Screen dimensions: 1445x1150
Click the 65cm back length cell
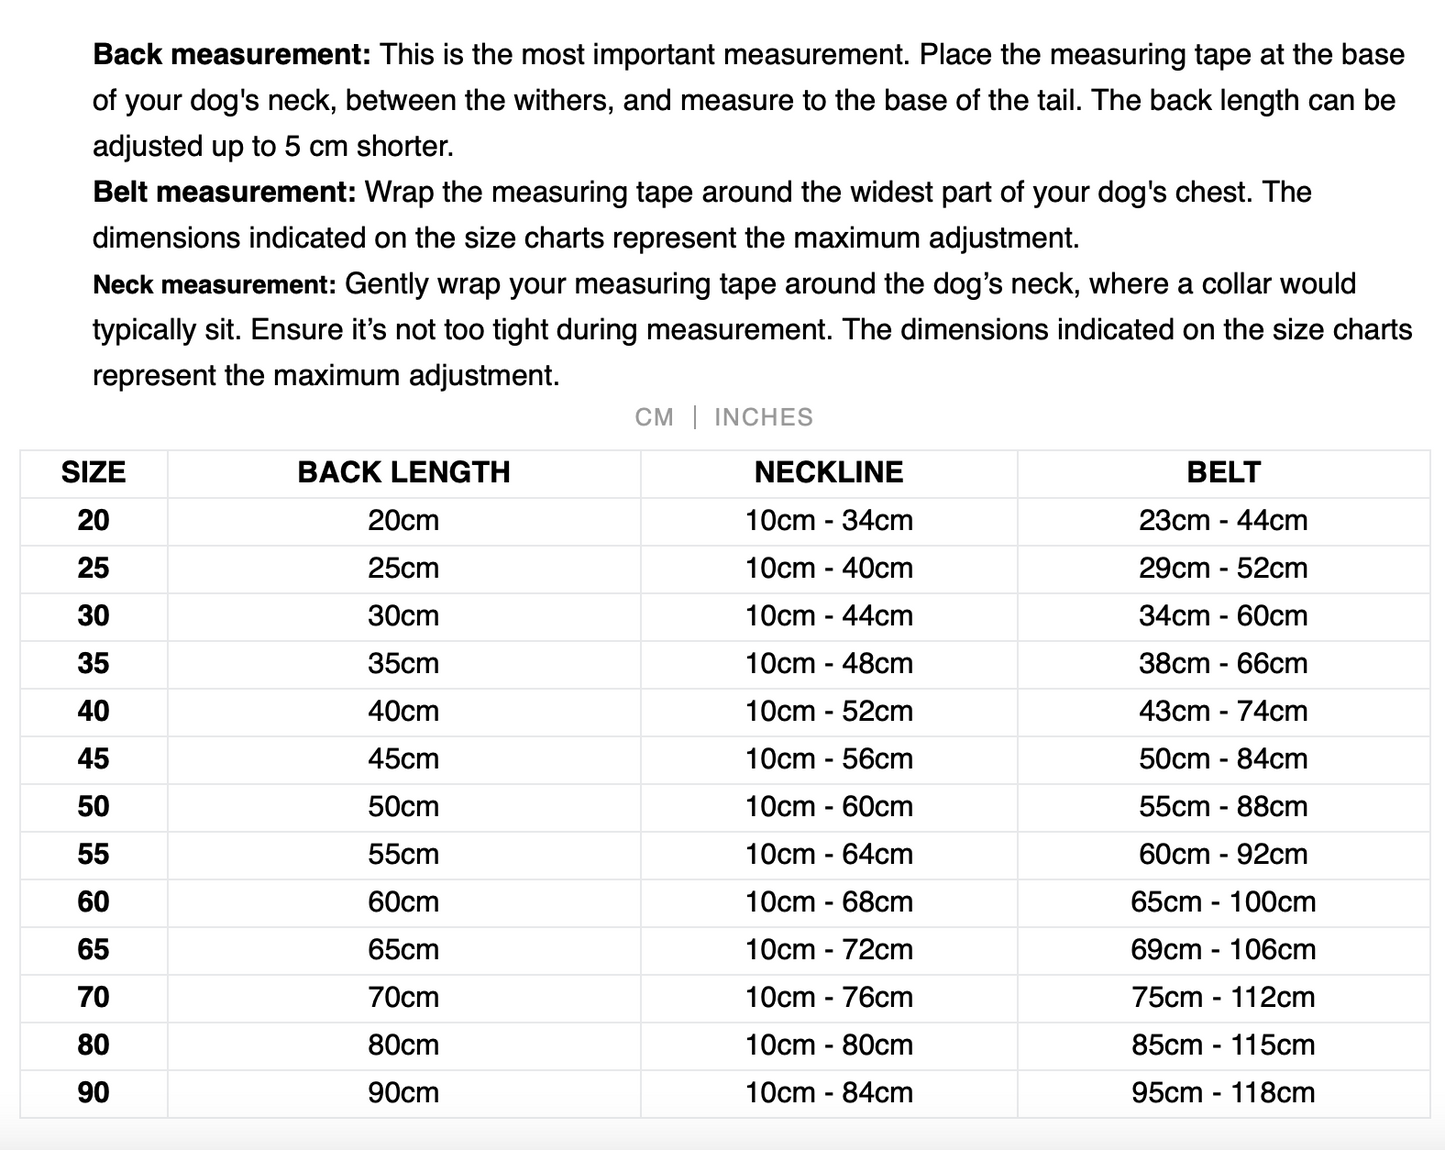click(403, 950)
